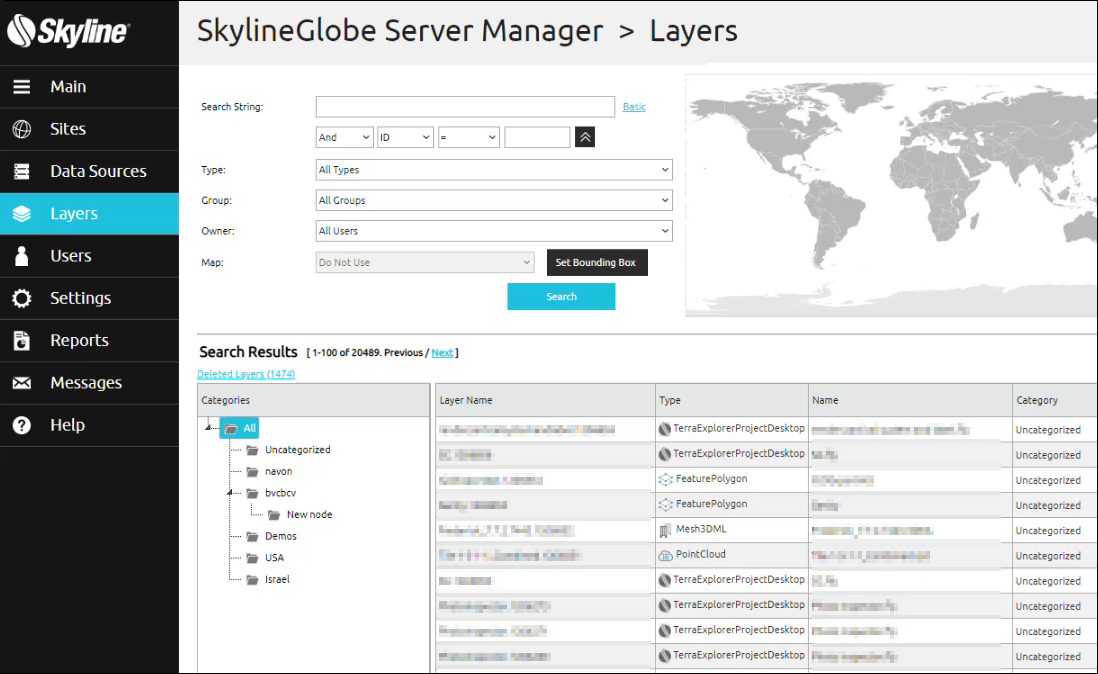Click the Reports document icon
The image size is (1098, 674).
pos(22,340)
